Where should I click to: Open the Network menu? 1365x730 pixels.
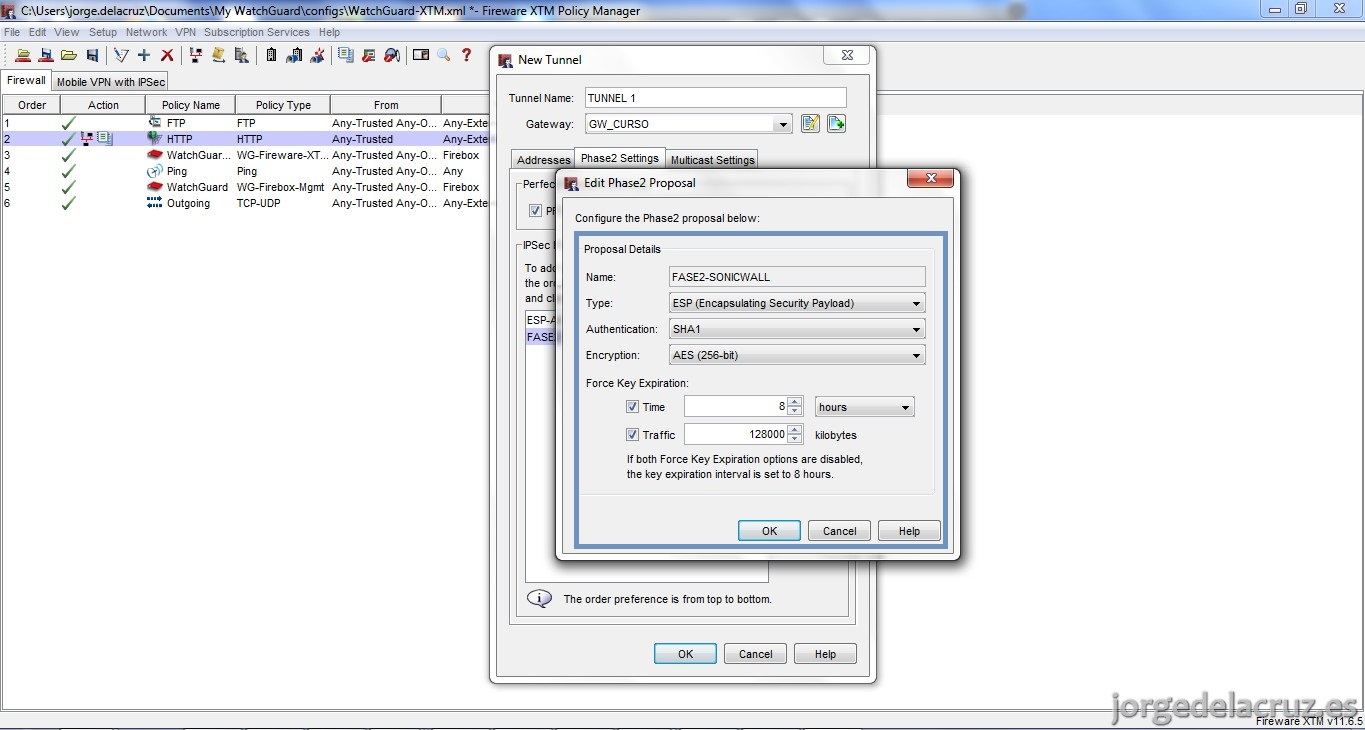coord(147,32)
